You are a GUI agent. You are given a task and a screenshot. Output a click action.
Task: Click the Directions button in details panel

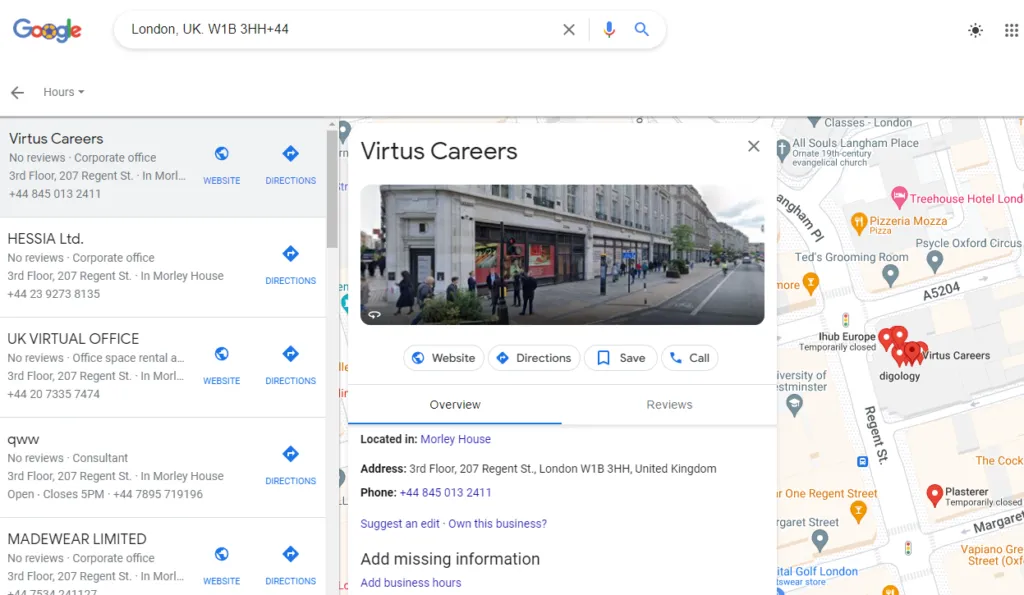coord(534,358)
